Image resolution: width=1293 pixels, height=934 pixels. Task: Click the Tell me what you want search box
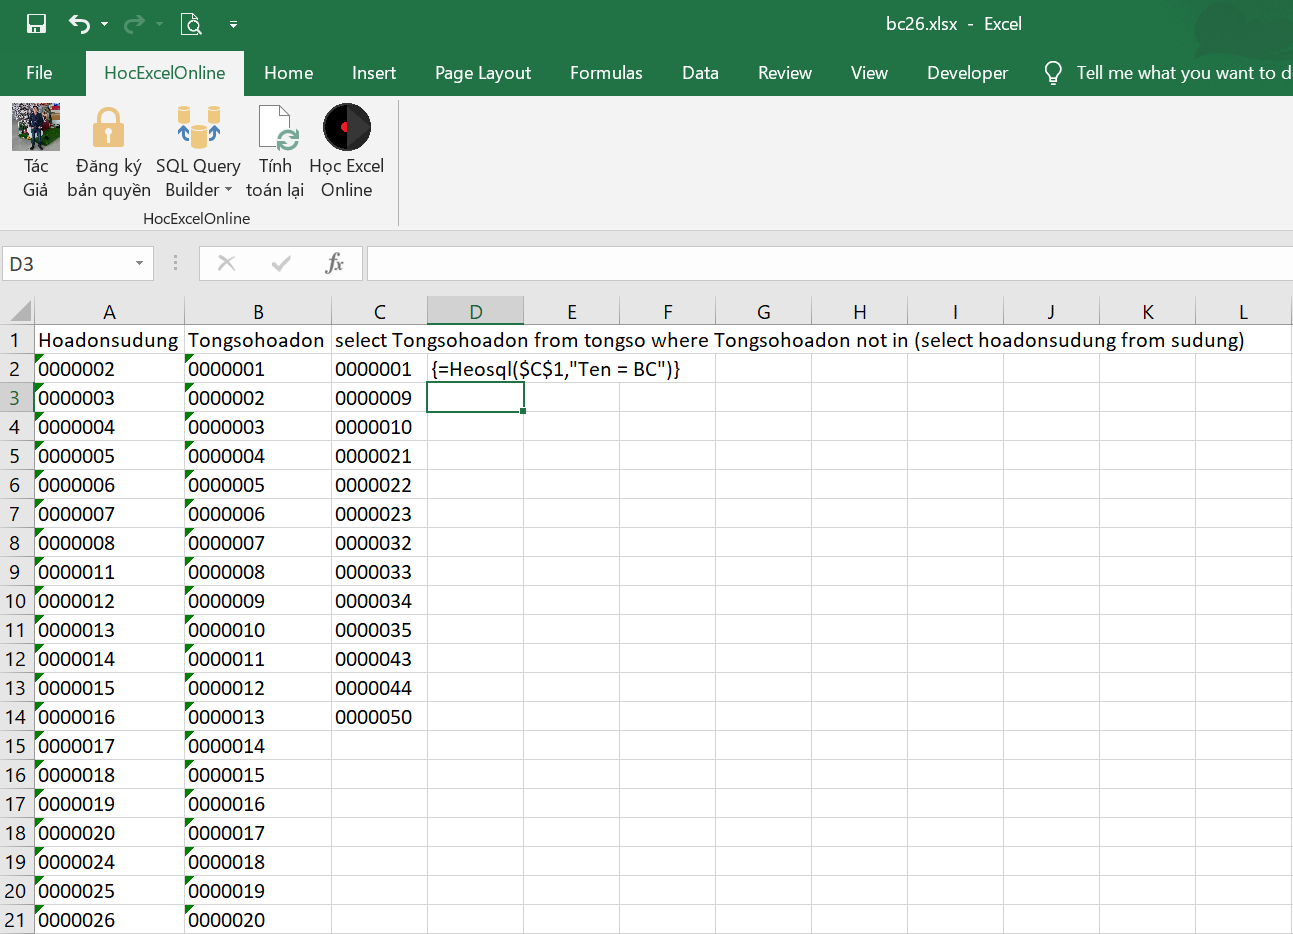[1183, 73]
